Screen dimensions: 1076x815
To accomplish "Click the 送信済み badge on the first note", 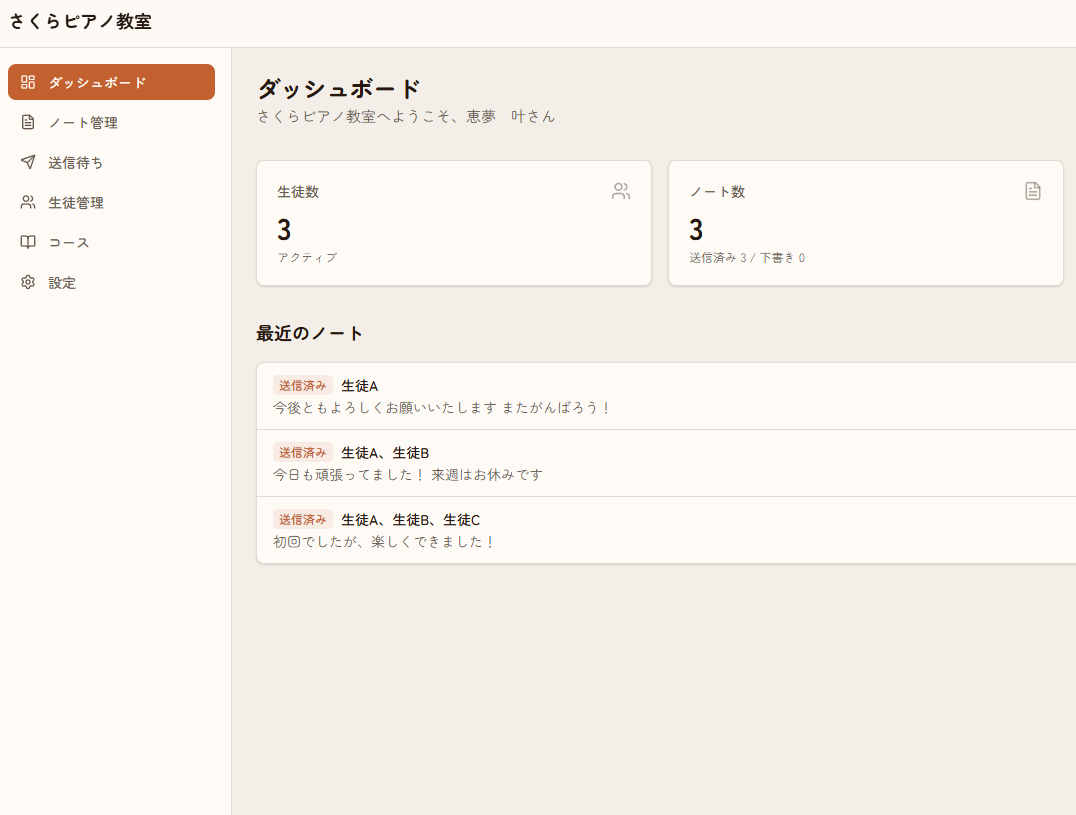I will pos(302,385).
